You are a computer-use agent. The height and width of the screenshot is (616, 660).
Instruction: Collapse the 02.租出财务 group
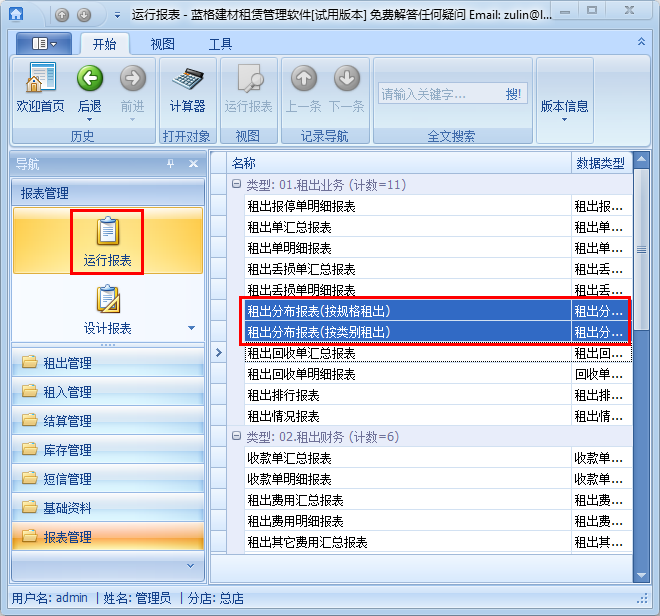(x=237, y=437)
